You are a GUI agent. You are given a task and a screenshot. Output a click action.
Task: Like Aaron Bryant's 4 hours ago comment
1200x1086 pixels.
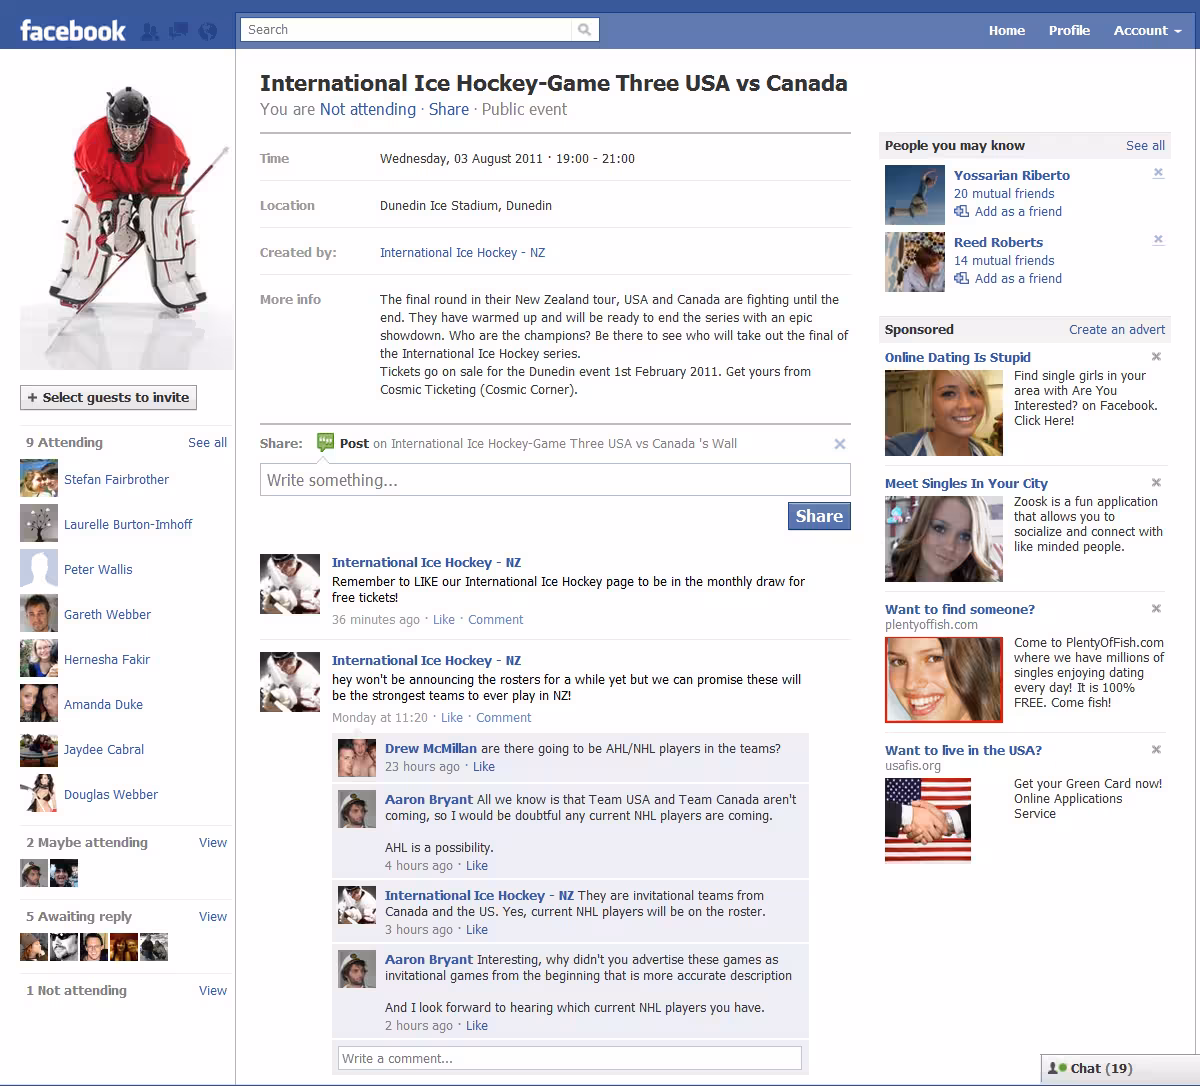click(477, 865)
